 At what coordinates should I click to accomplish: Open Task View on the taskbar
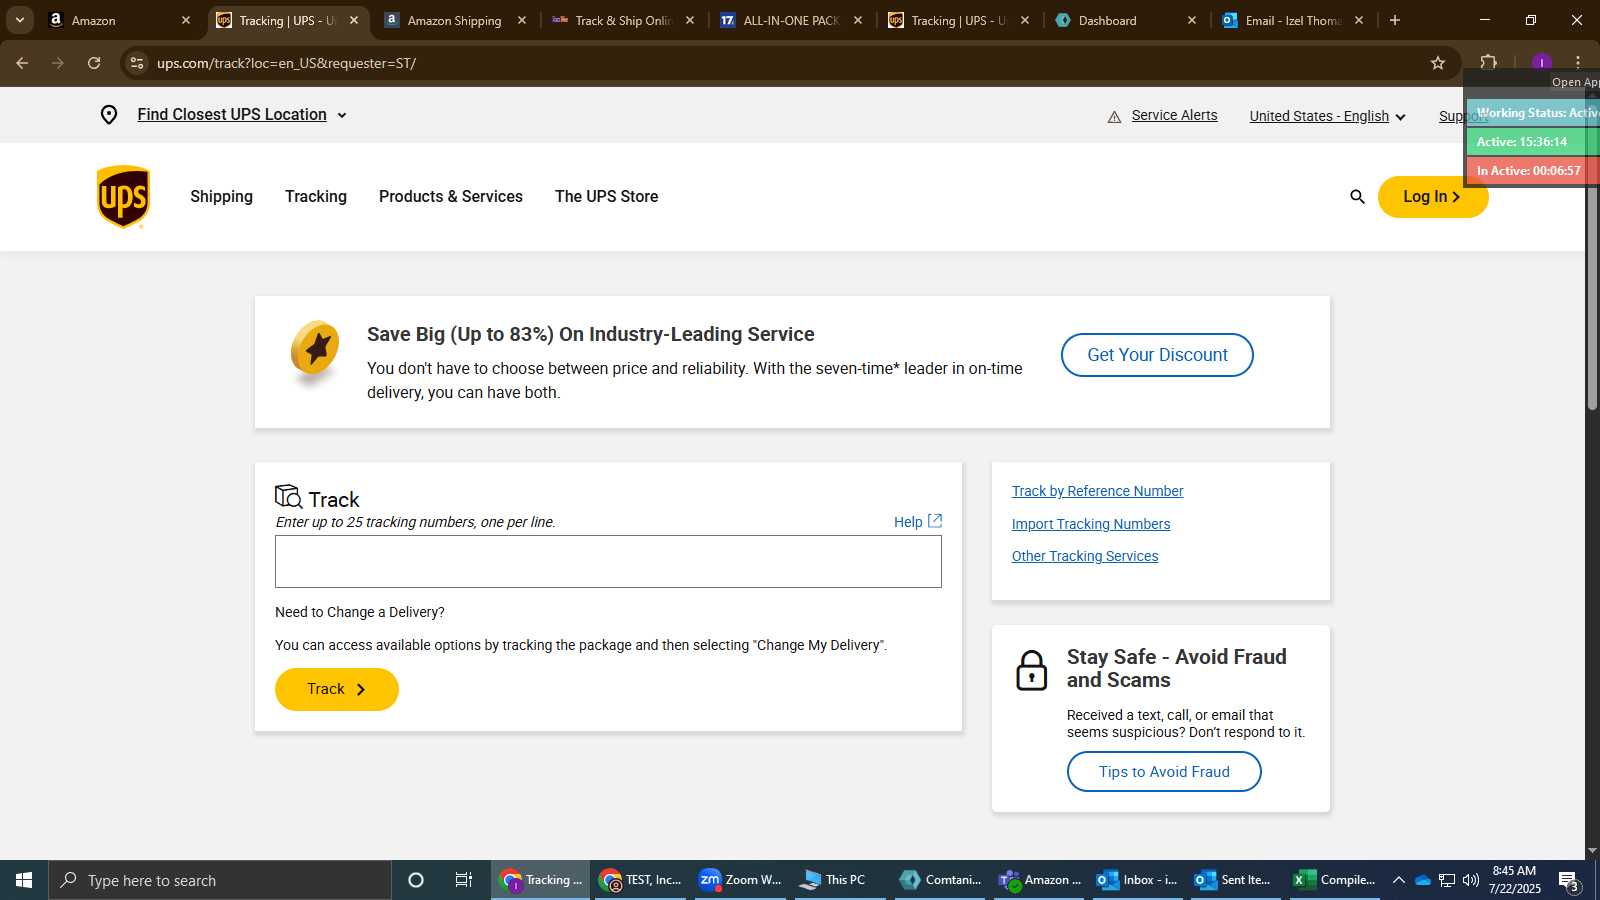click(x=464, y=880)
